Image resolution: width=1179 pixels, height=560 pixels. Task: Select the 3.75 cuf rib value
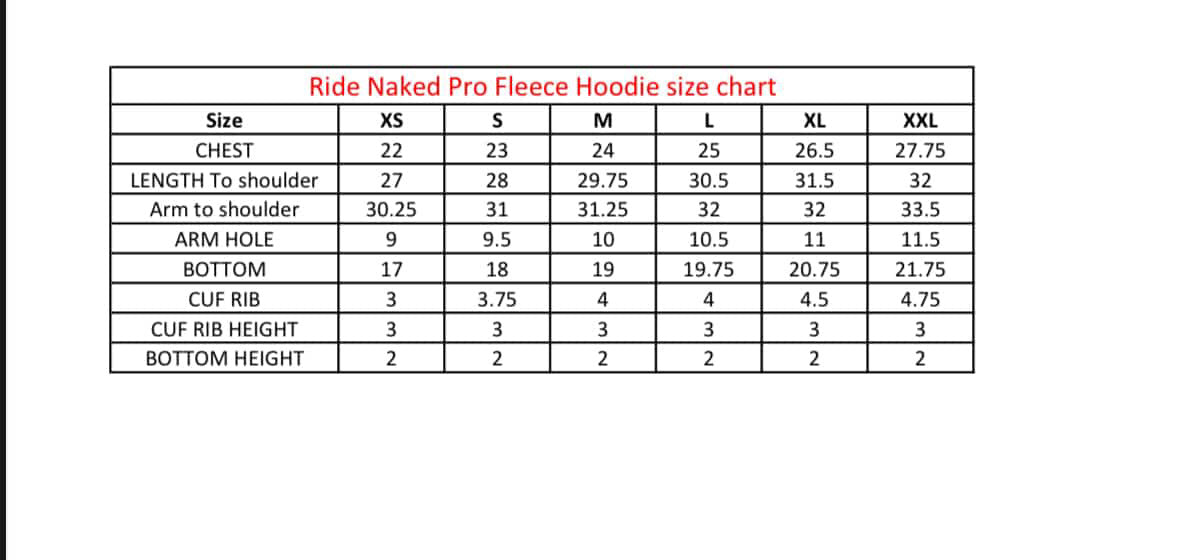coord(496,299)
